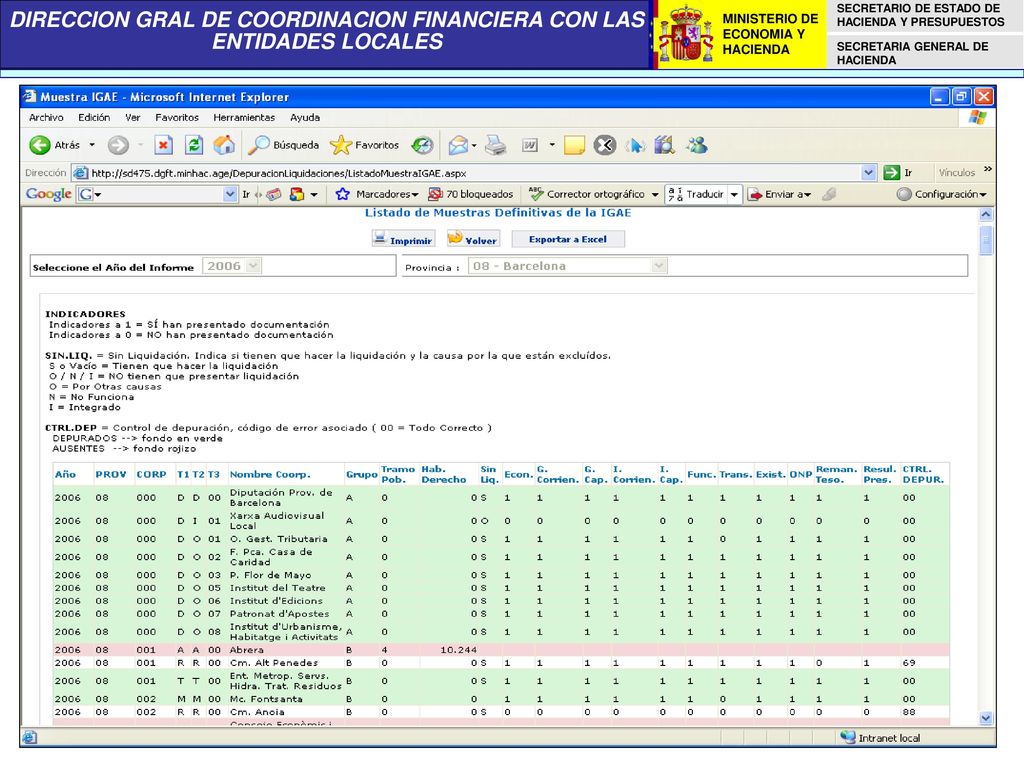Expand toolbar overflow chevron near Vínculos
The height and width of the screenshot is (768, 1024).
[x=987, y=169]
